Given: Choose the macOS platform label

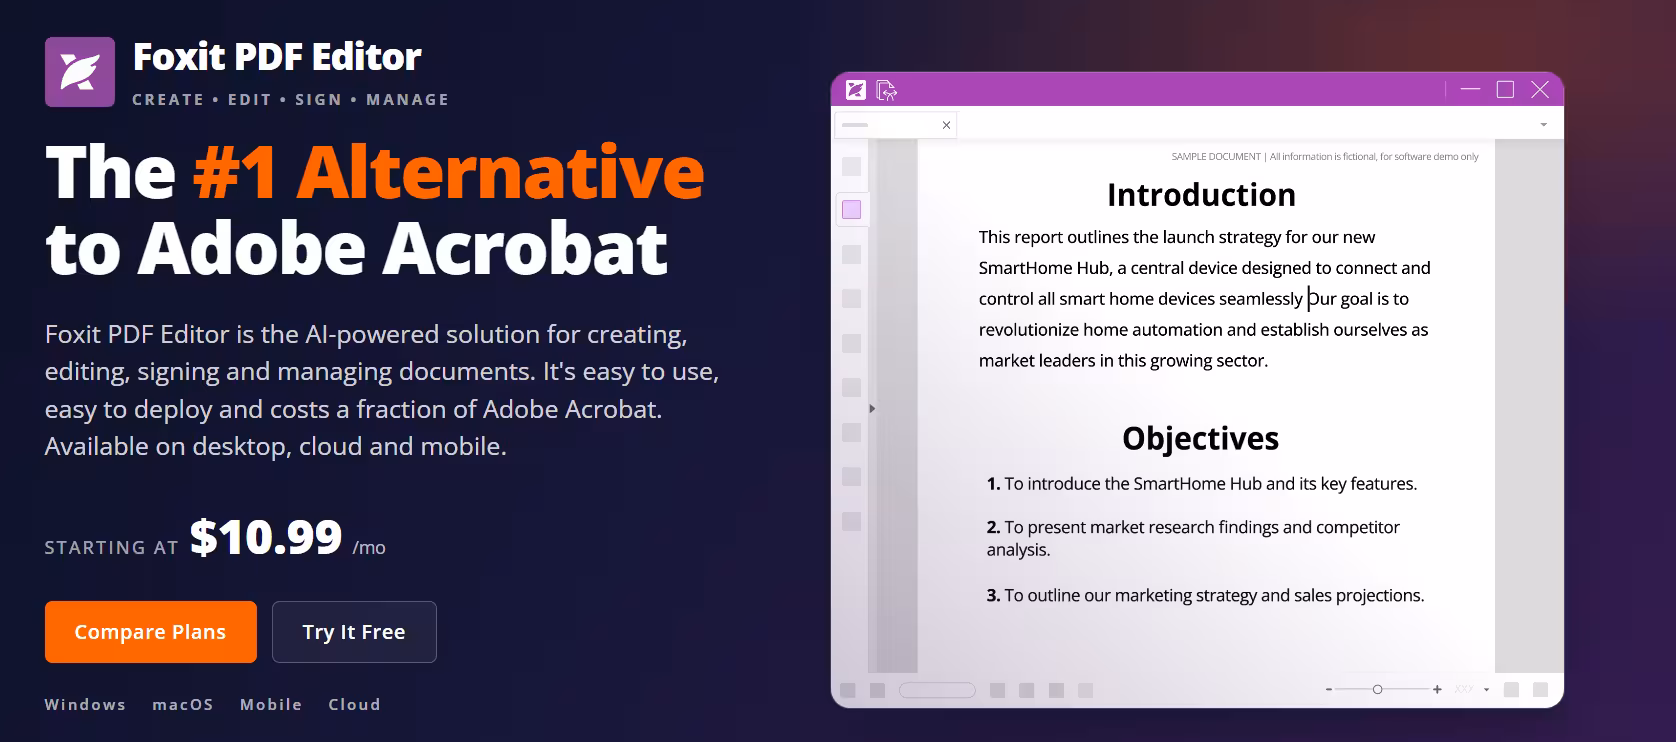Looking at the screenshot, I should point(183,704).
